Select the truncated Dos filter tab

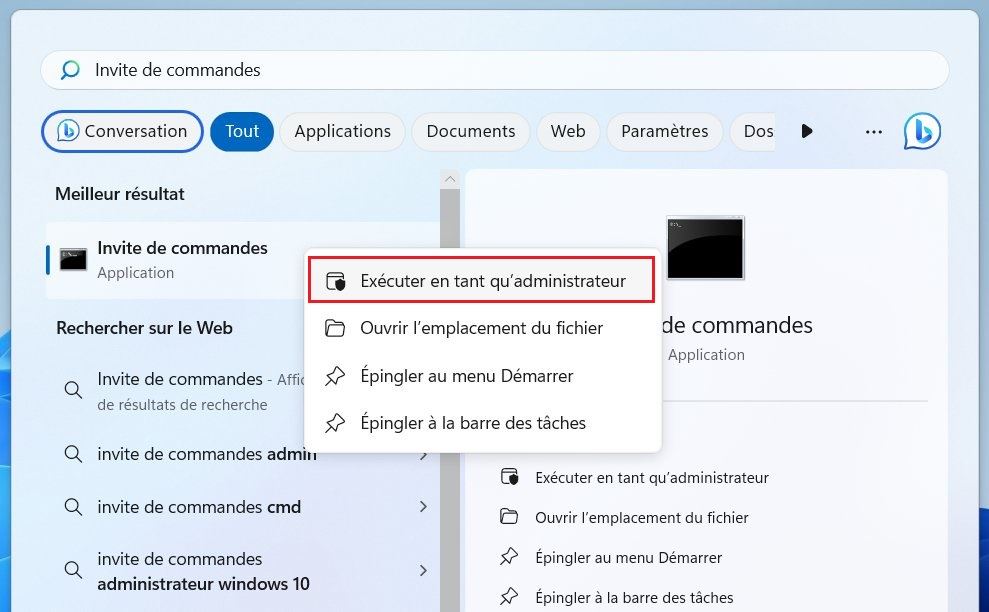point(753,131)
